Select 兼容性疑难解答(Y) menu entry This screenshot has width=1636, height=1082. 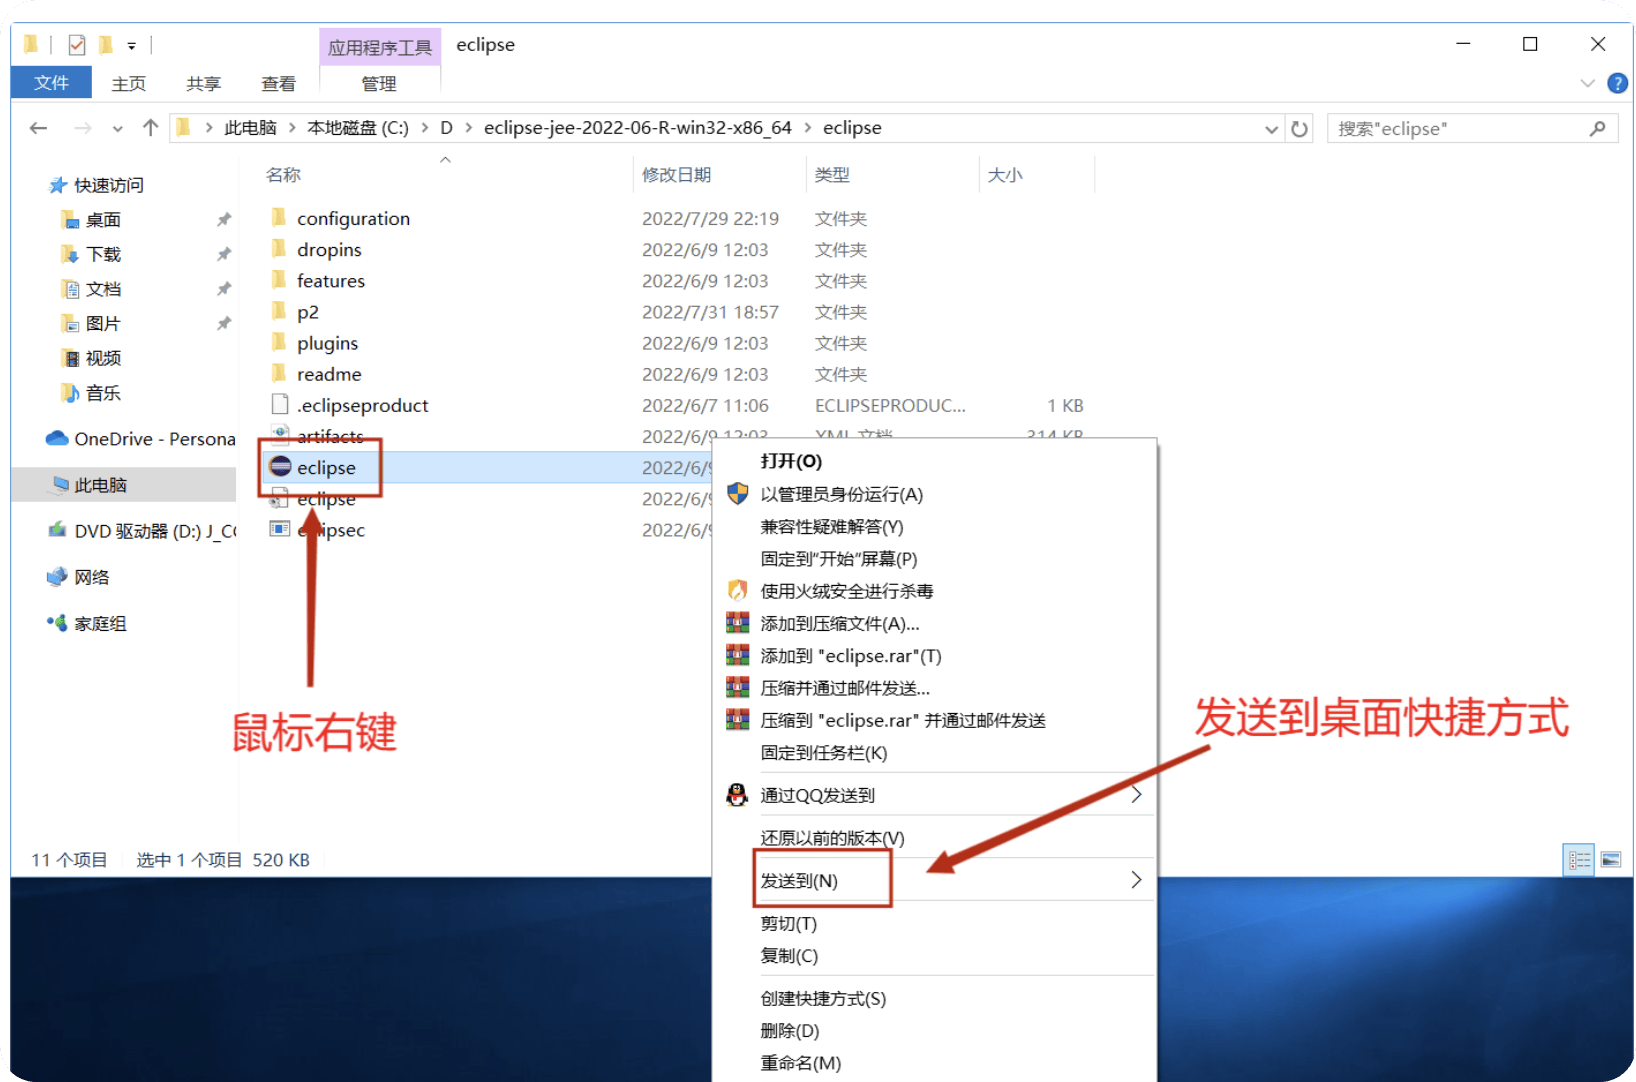pyautogui.click(x=934, y=526)
